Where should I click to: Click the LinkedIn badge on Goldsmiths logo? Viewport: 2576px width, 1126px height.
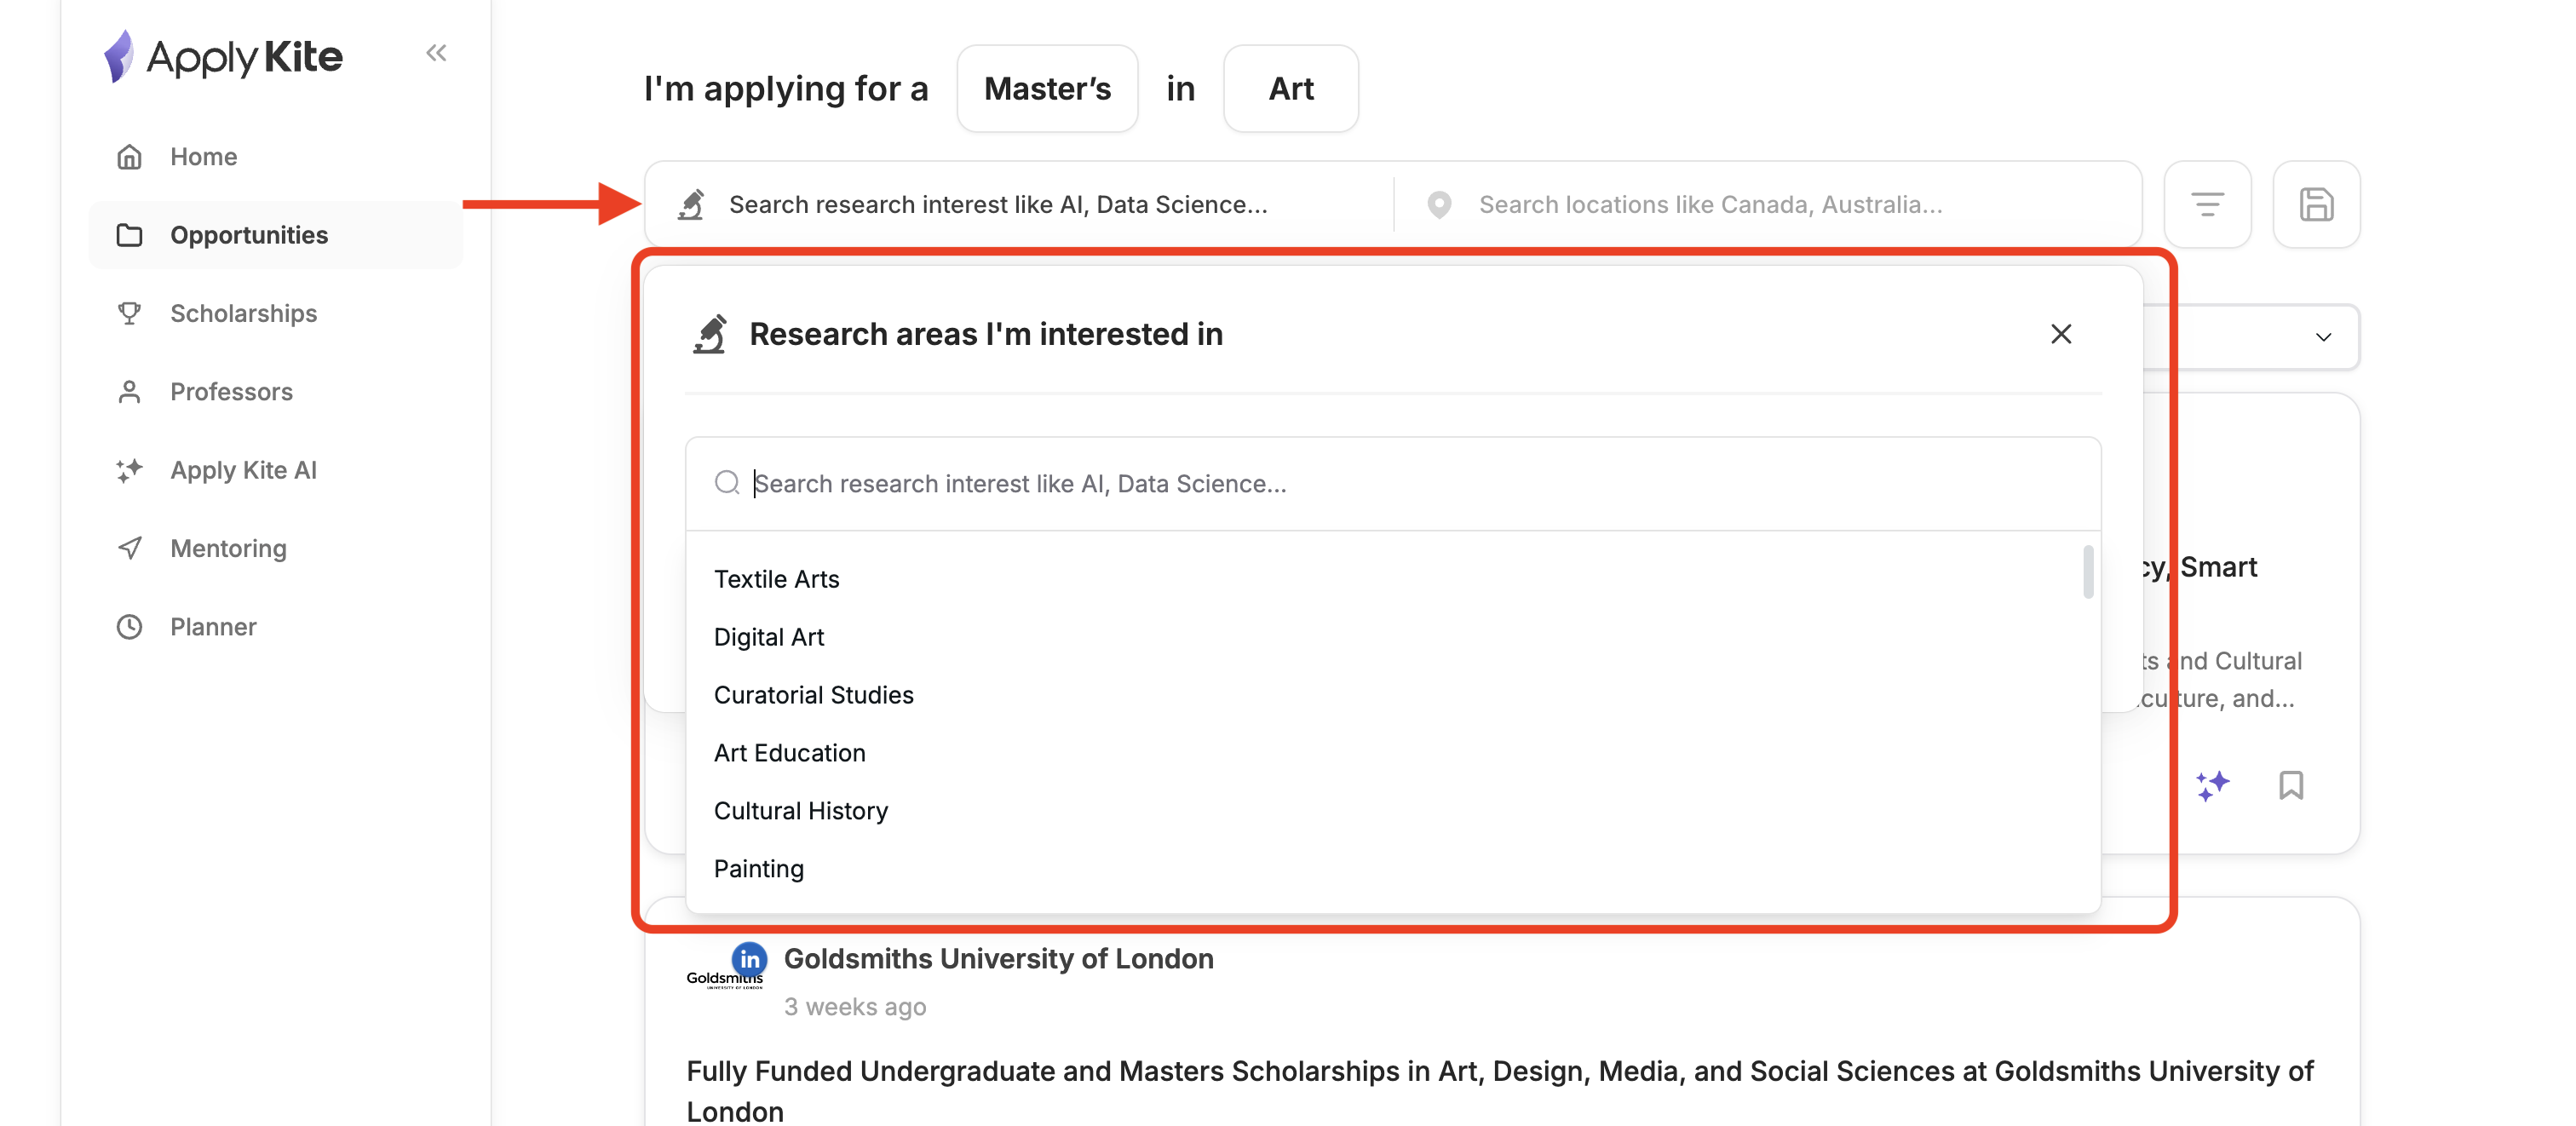[749, 959]
